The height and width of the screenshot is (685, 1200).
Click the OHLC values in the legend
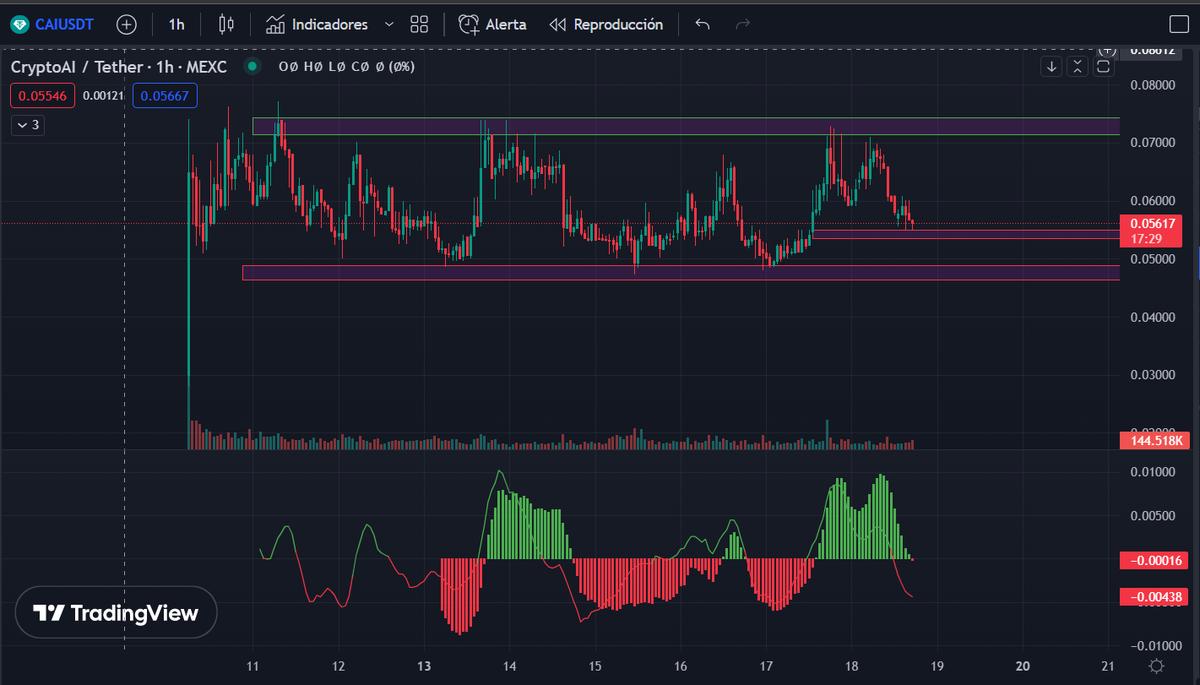tap(346, 67)
